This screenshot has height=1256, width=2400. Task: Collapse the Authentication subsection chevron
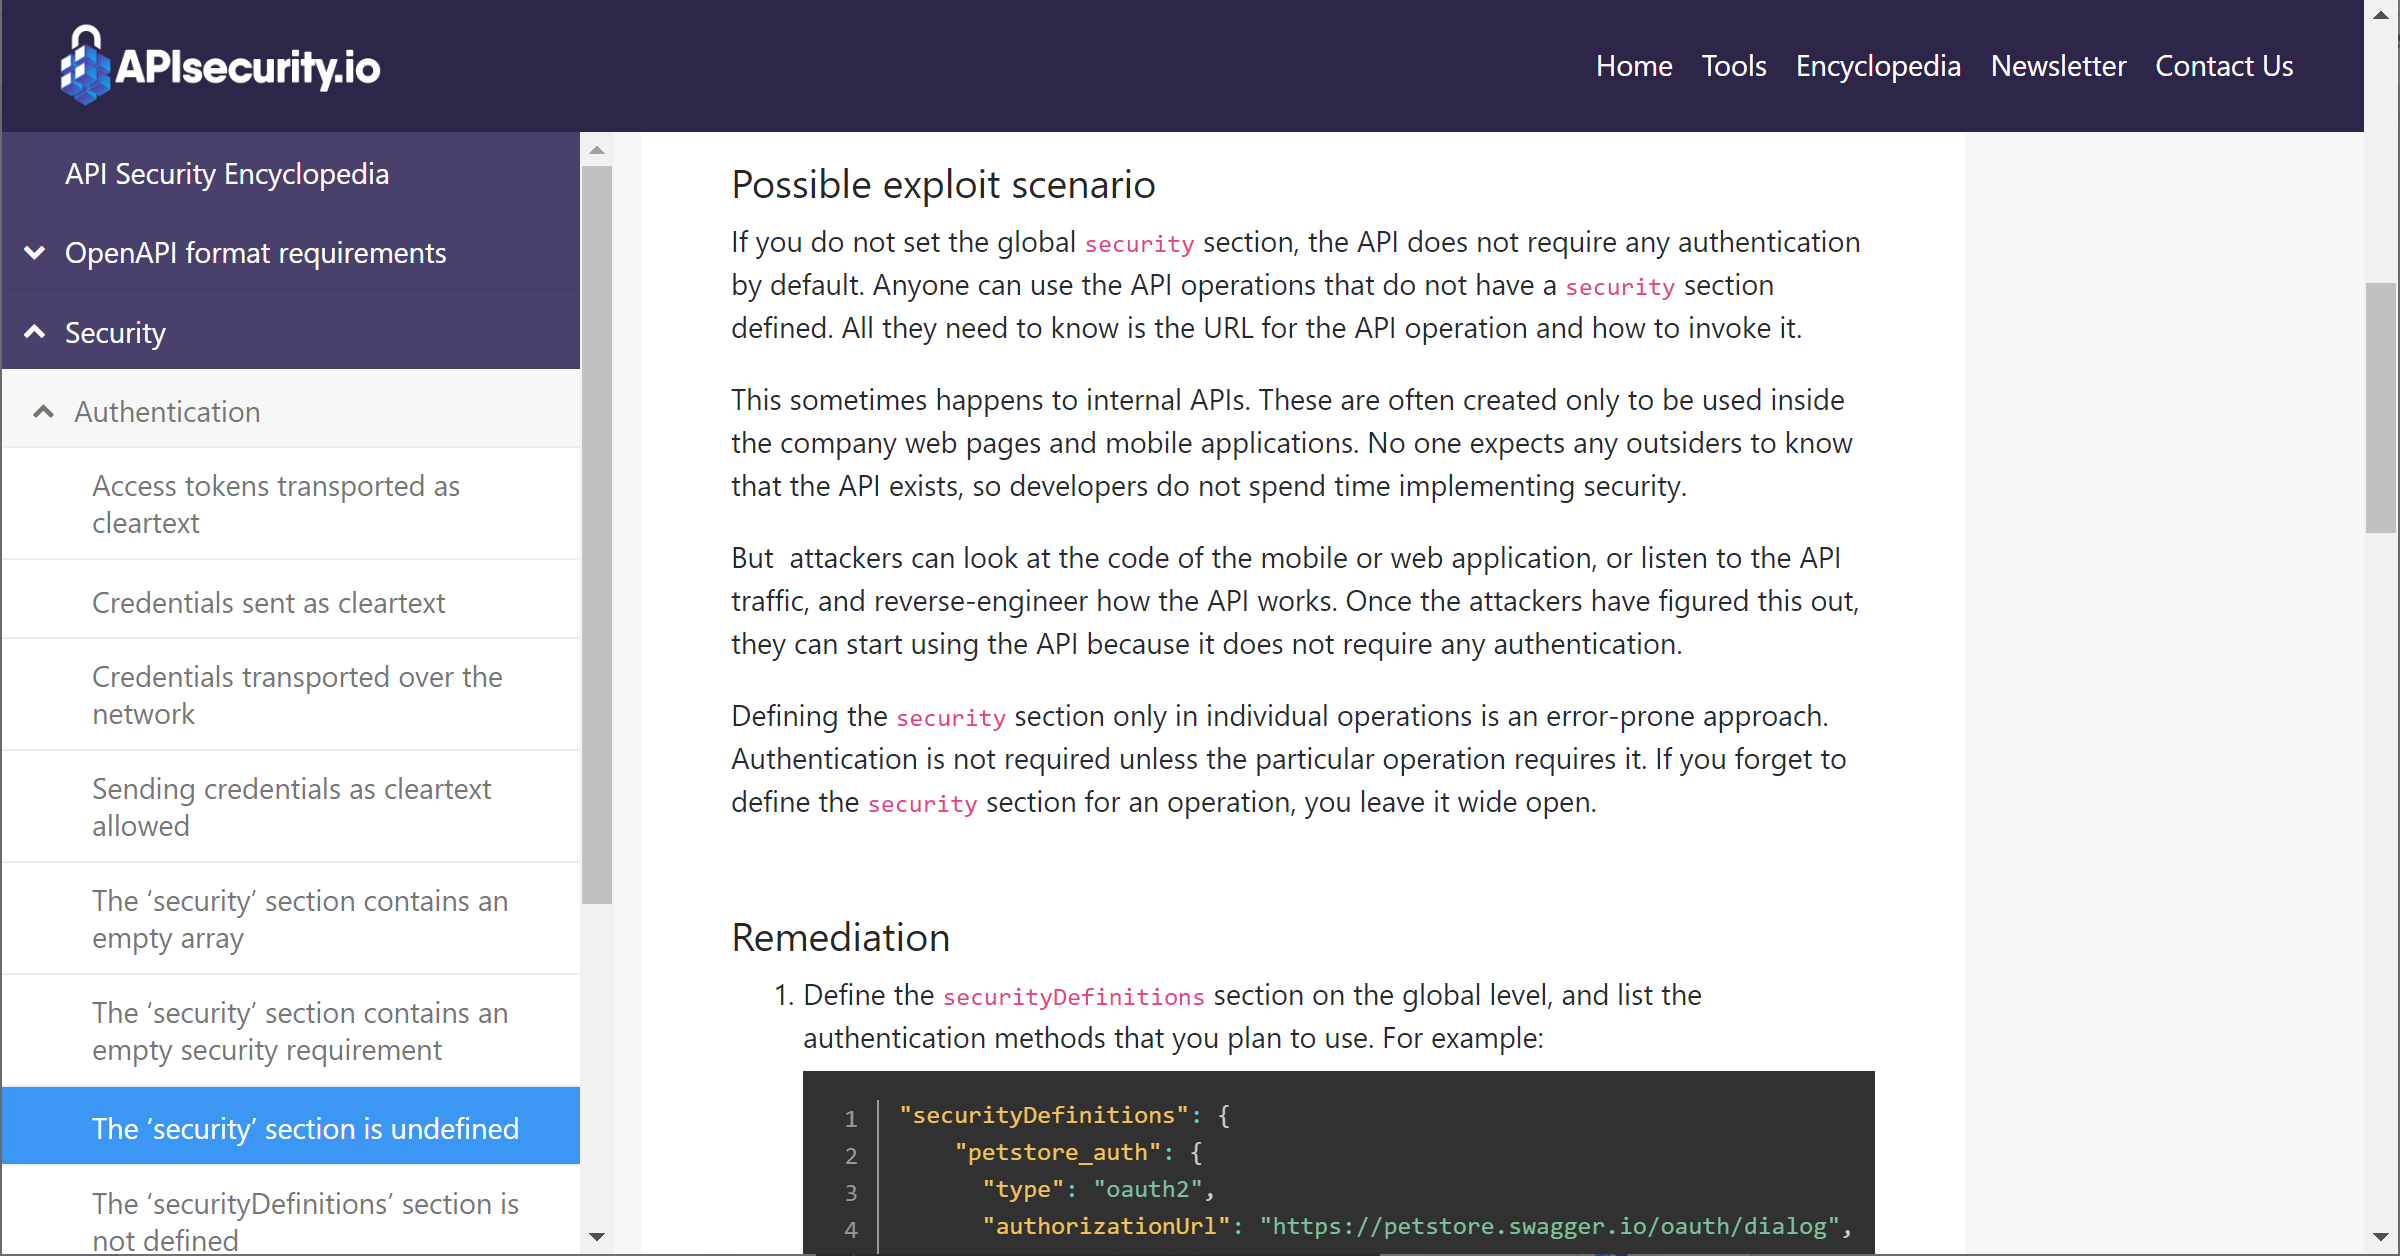(43, 411)
